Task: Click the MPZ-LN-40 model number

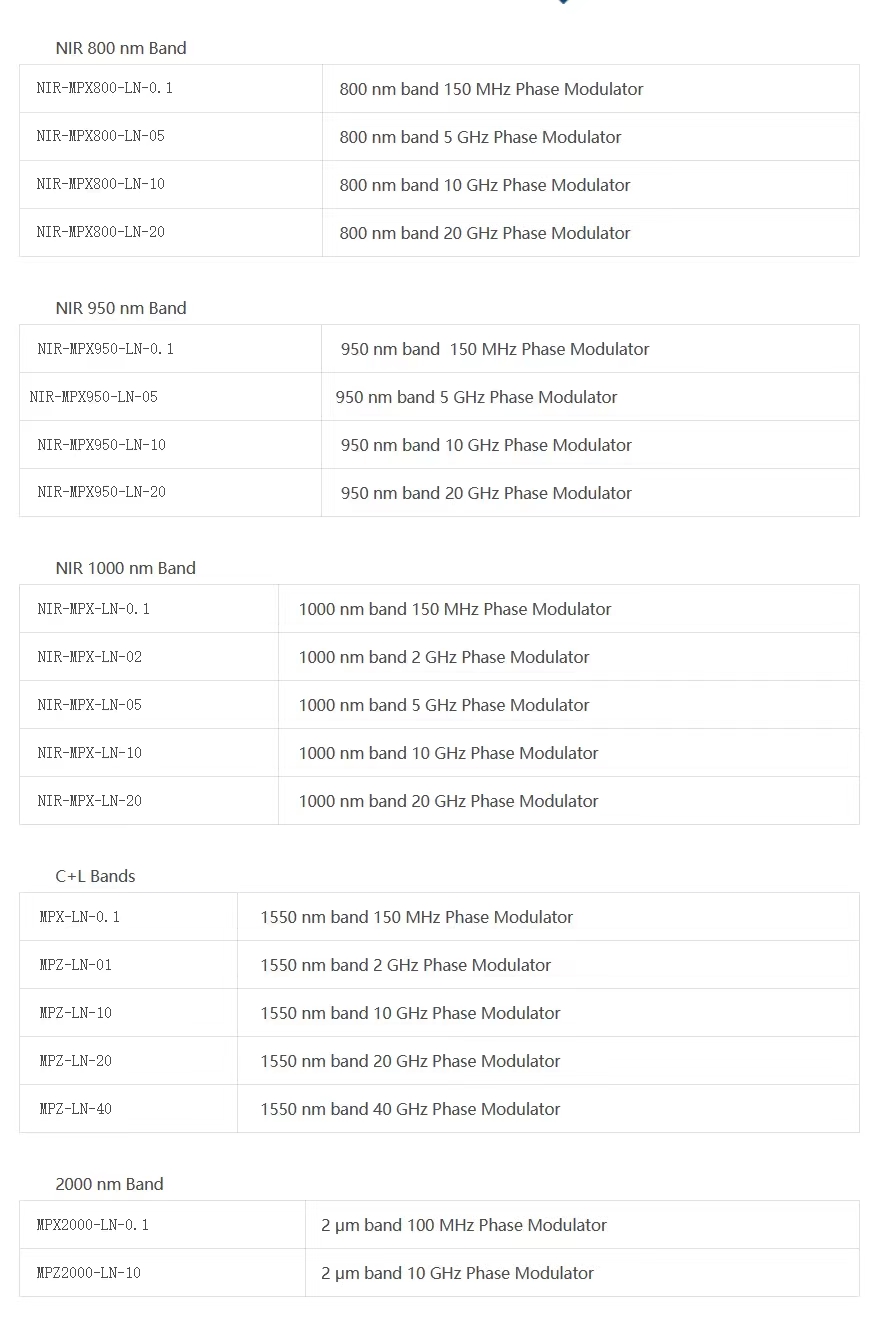Action: 76,1109
